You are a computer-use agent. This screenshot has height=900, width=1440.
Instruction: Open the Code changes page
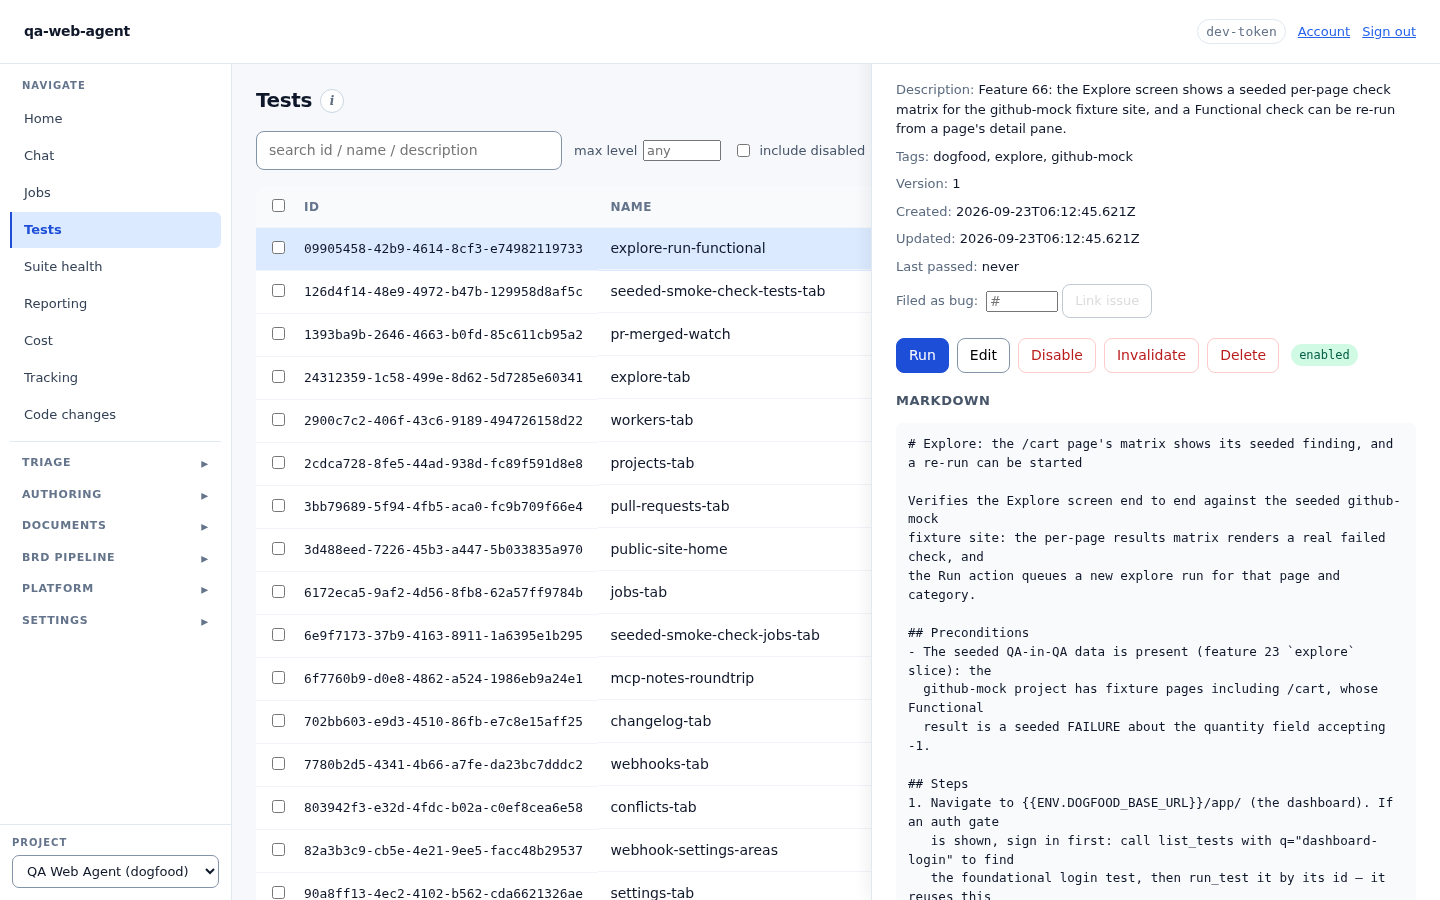pos(115,415)
